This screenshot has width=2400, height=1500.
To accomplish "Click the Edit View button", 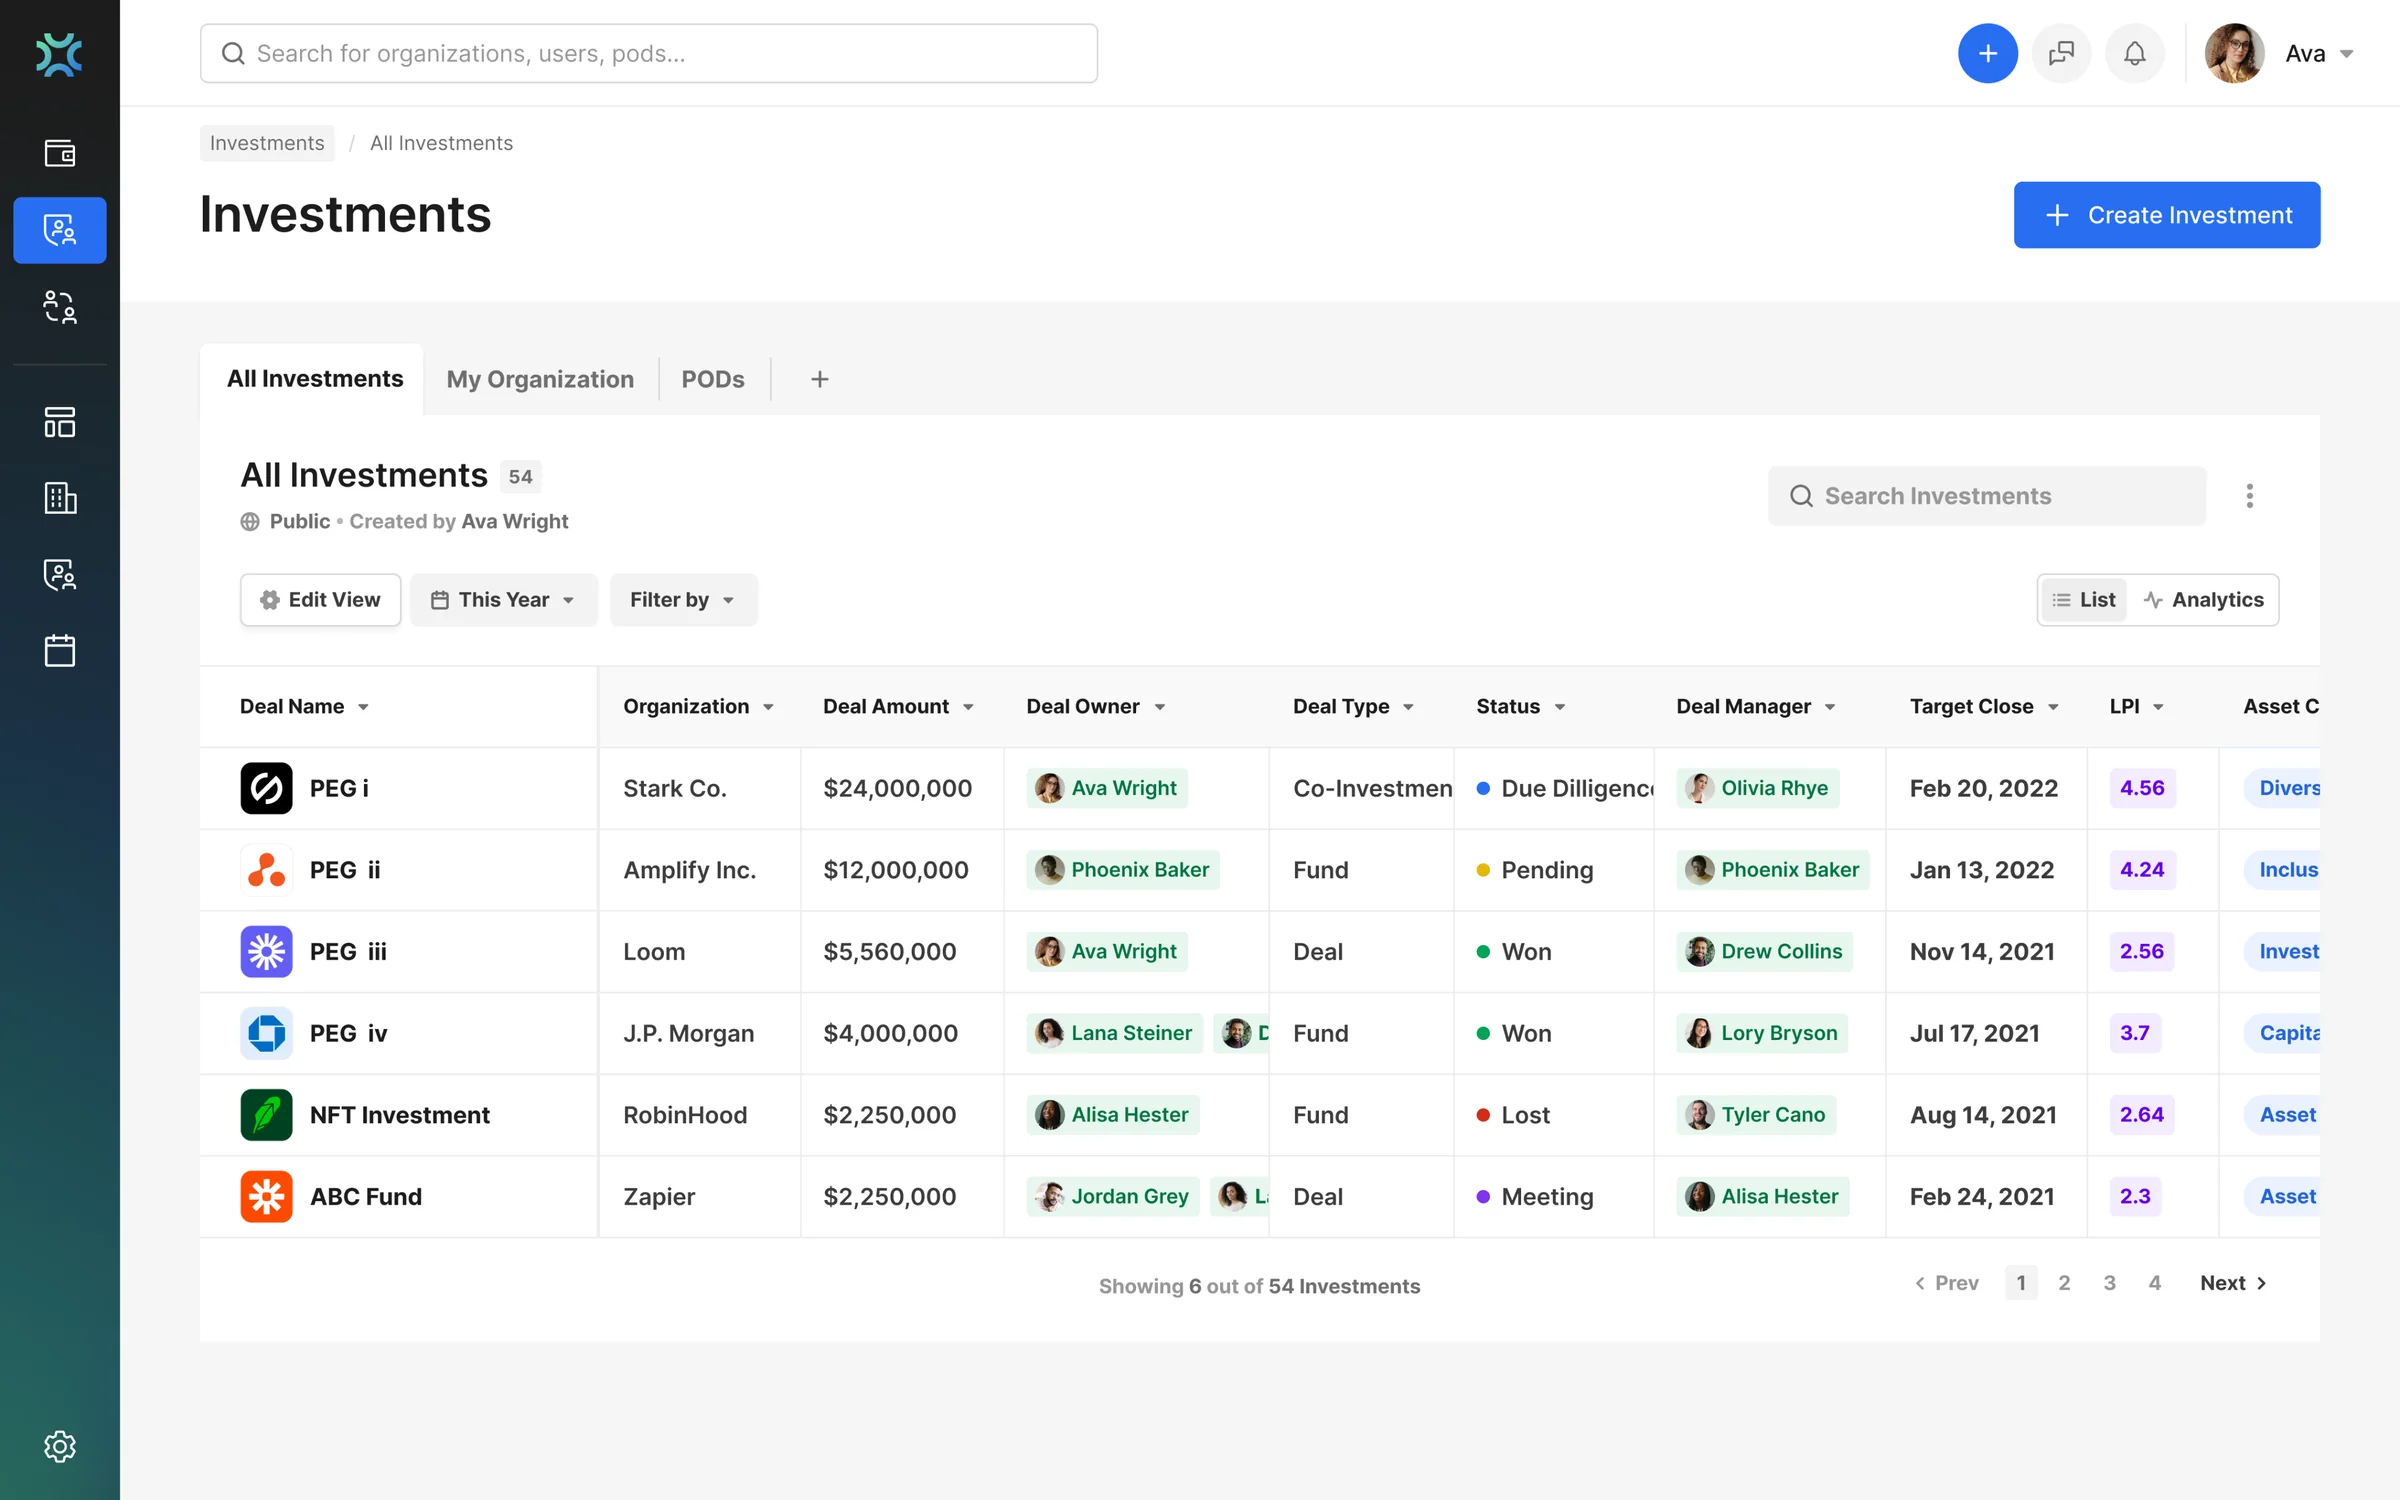I will point(320,600).
